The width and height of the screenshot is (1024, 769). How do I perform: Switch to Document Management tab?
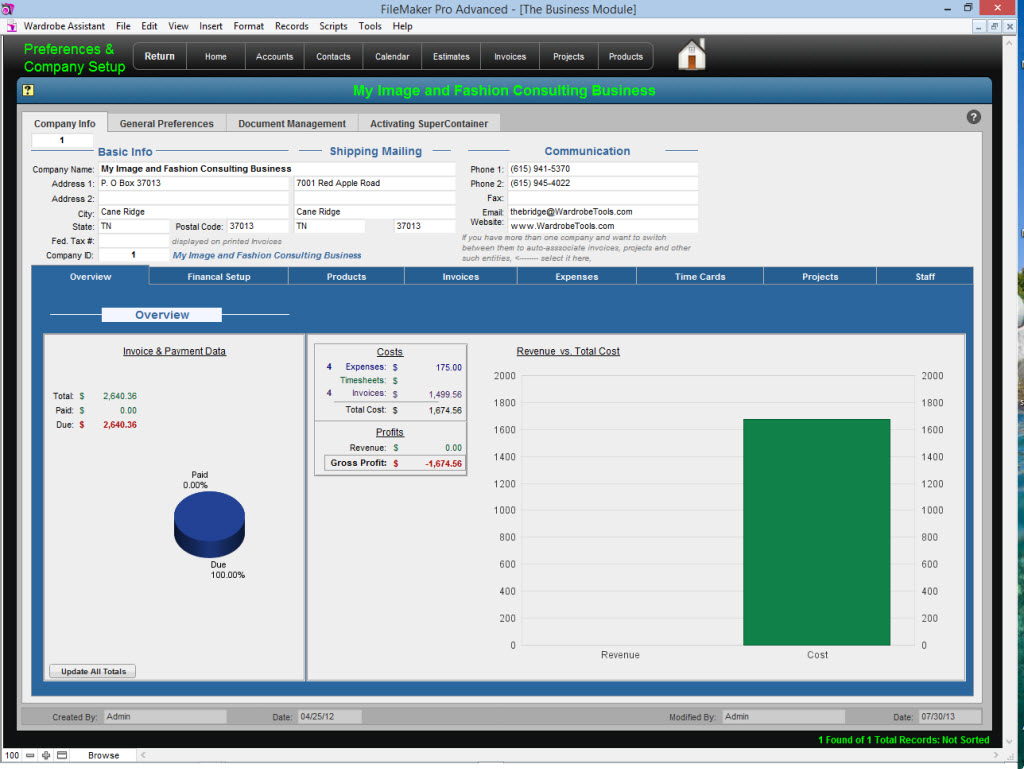pos(292,123)
